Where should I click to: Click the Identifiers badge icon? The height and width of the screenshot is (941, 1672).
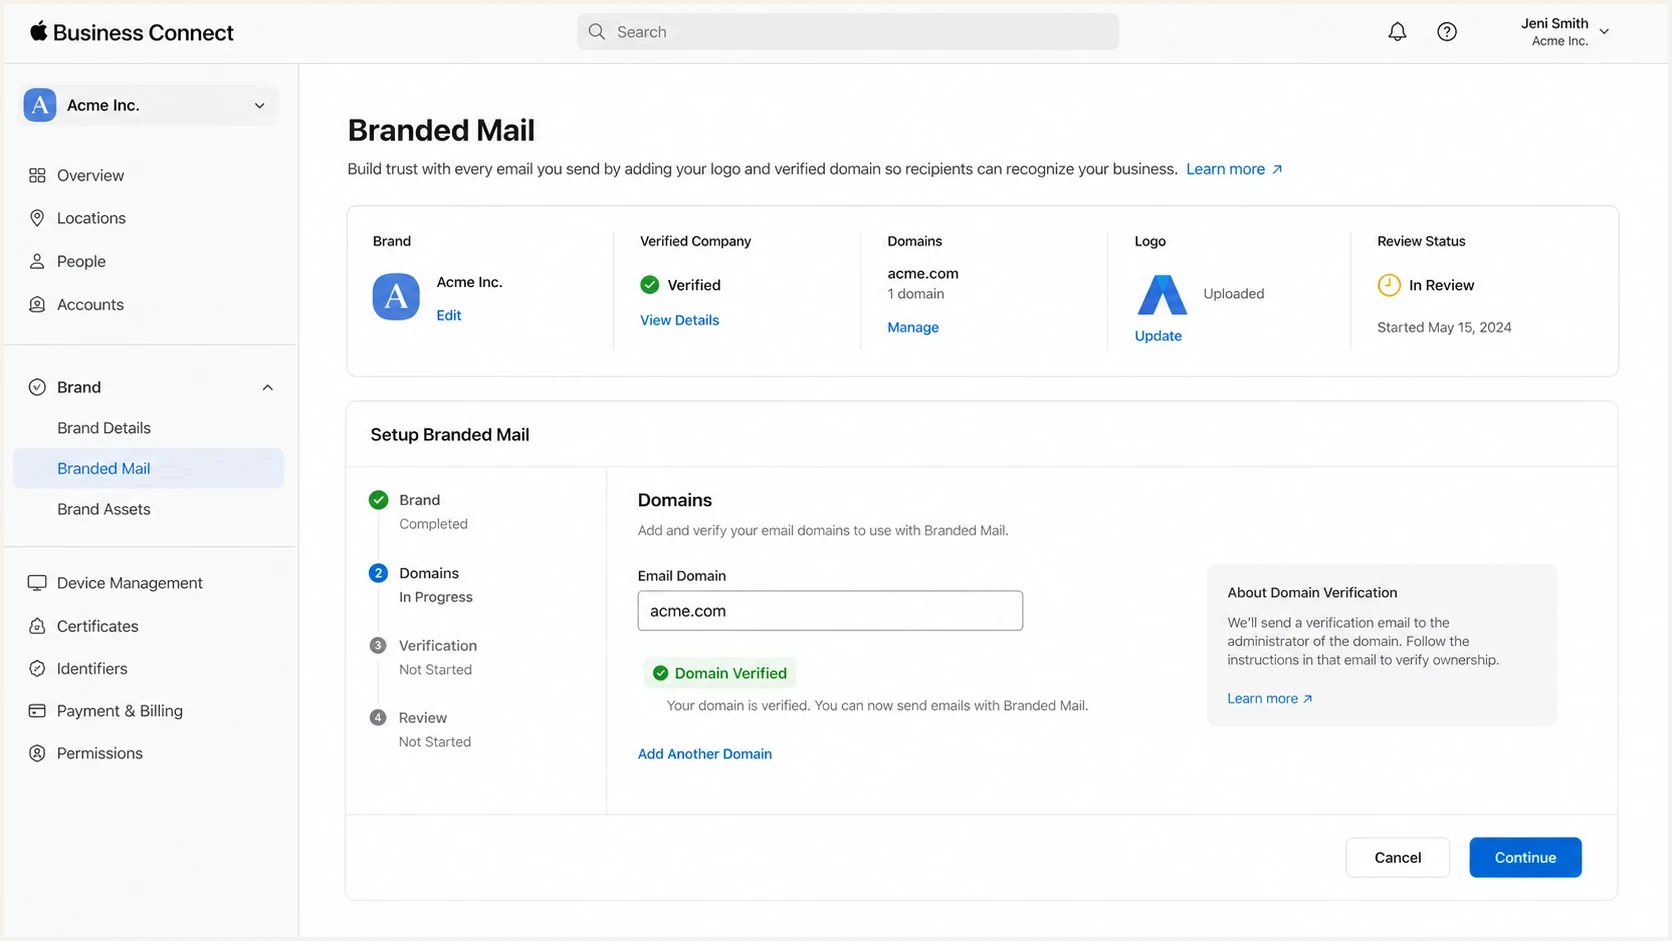click(37, 668)
